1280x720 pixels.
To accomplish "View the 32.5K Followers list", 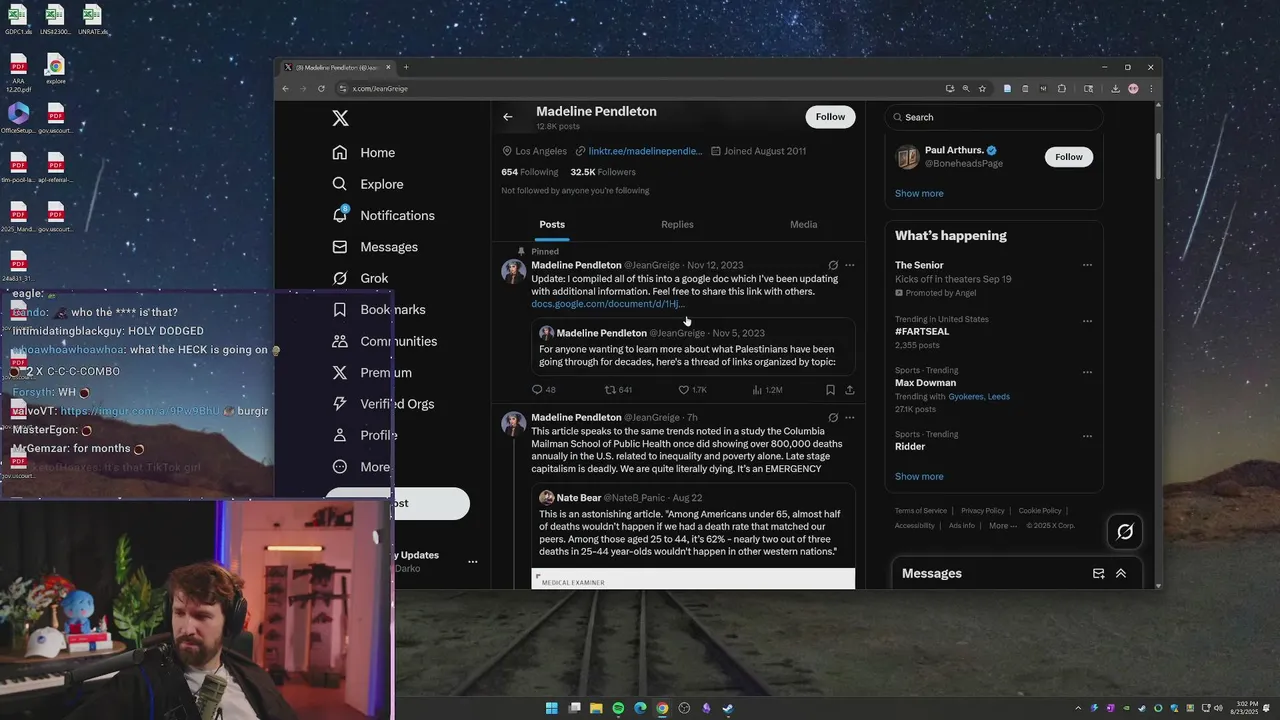I will [x=603, y=172].
